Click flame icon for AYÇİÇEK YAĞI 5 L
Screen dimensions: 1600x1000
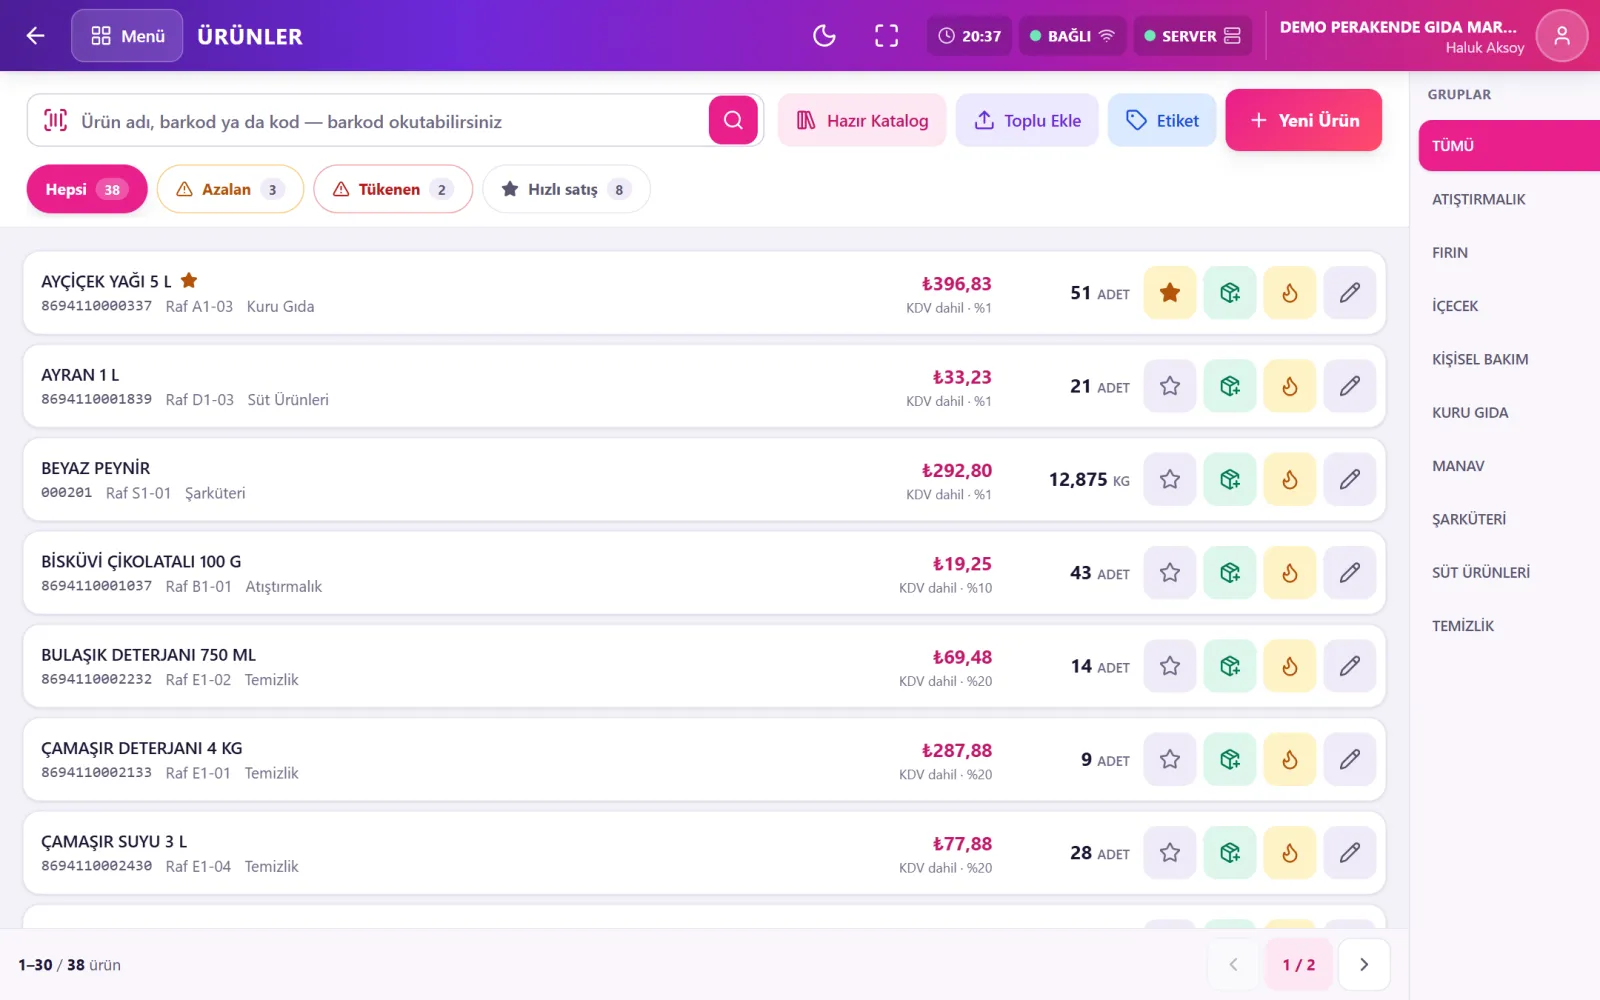pyautogui.click(x=1290, y=293)
